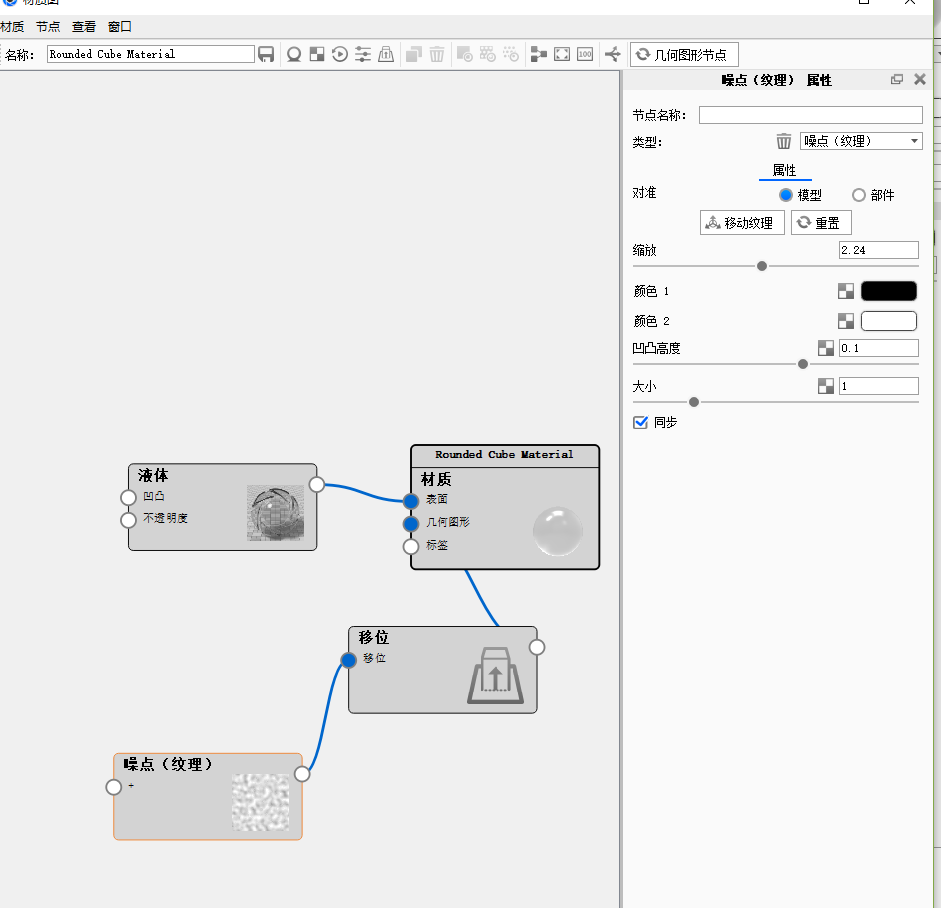
Task: Click output socket of 液体 node
Action: tap(317, 484)
